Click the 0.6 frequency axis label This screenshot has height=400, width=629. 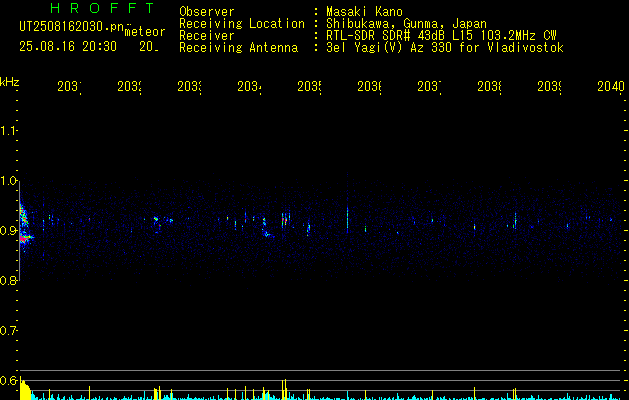tap(9, 381)
